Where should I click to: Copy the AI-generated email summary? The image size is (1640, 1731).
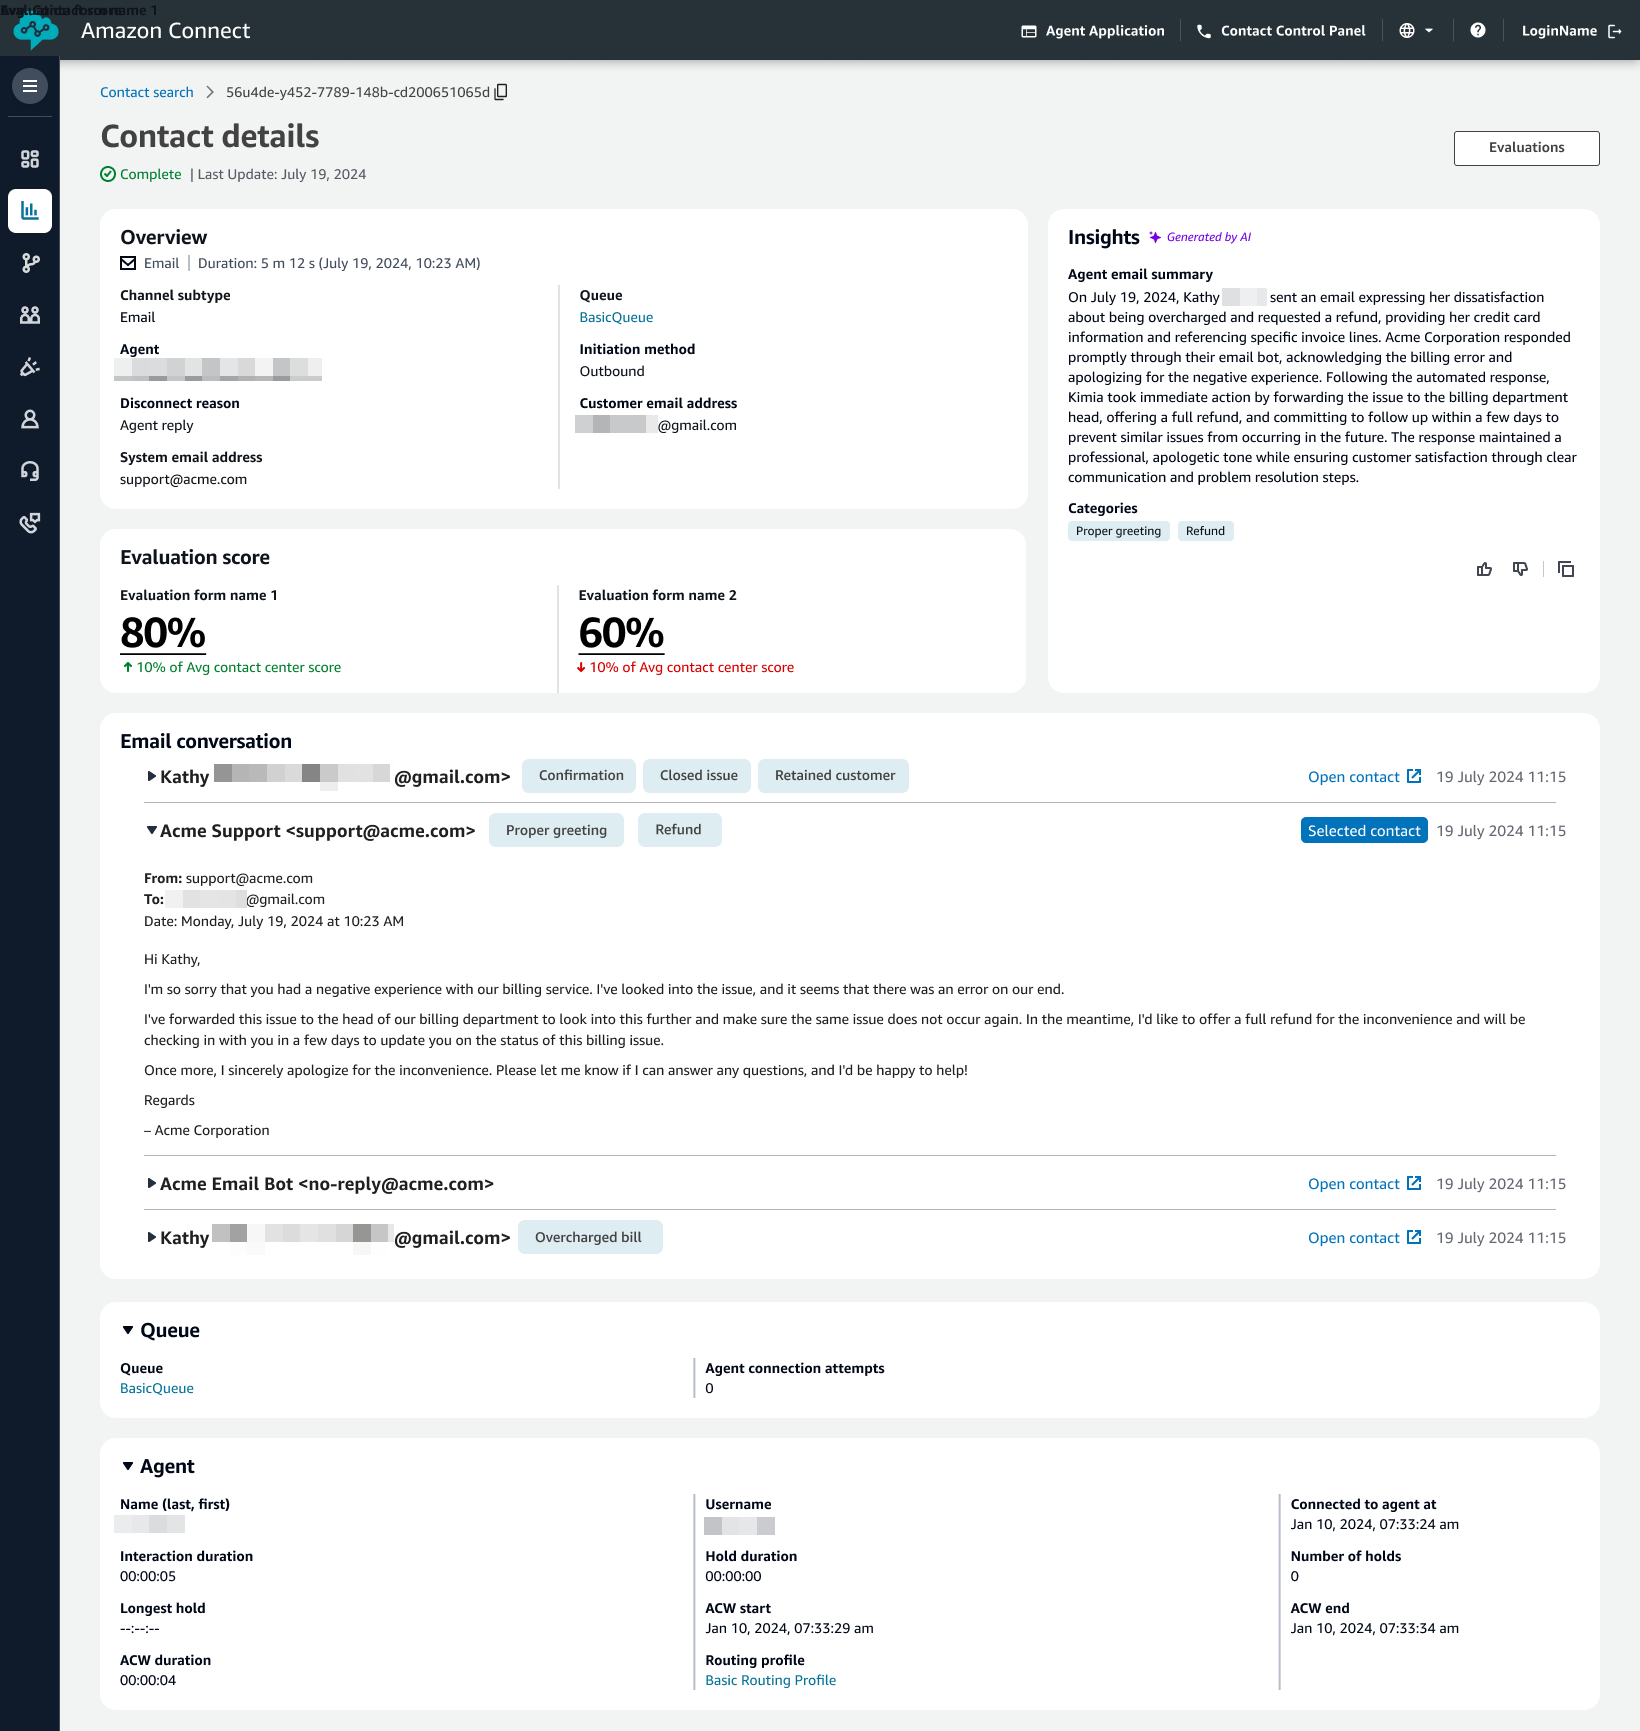1566,569
